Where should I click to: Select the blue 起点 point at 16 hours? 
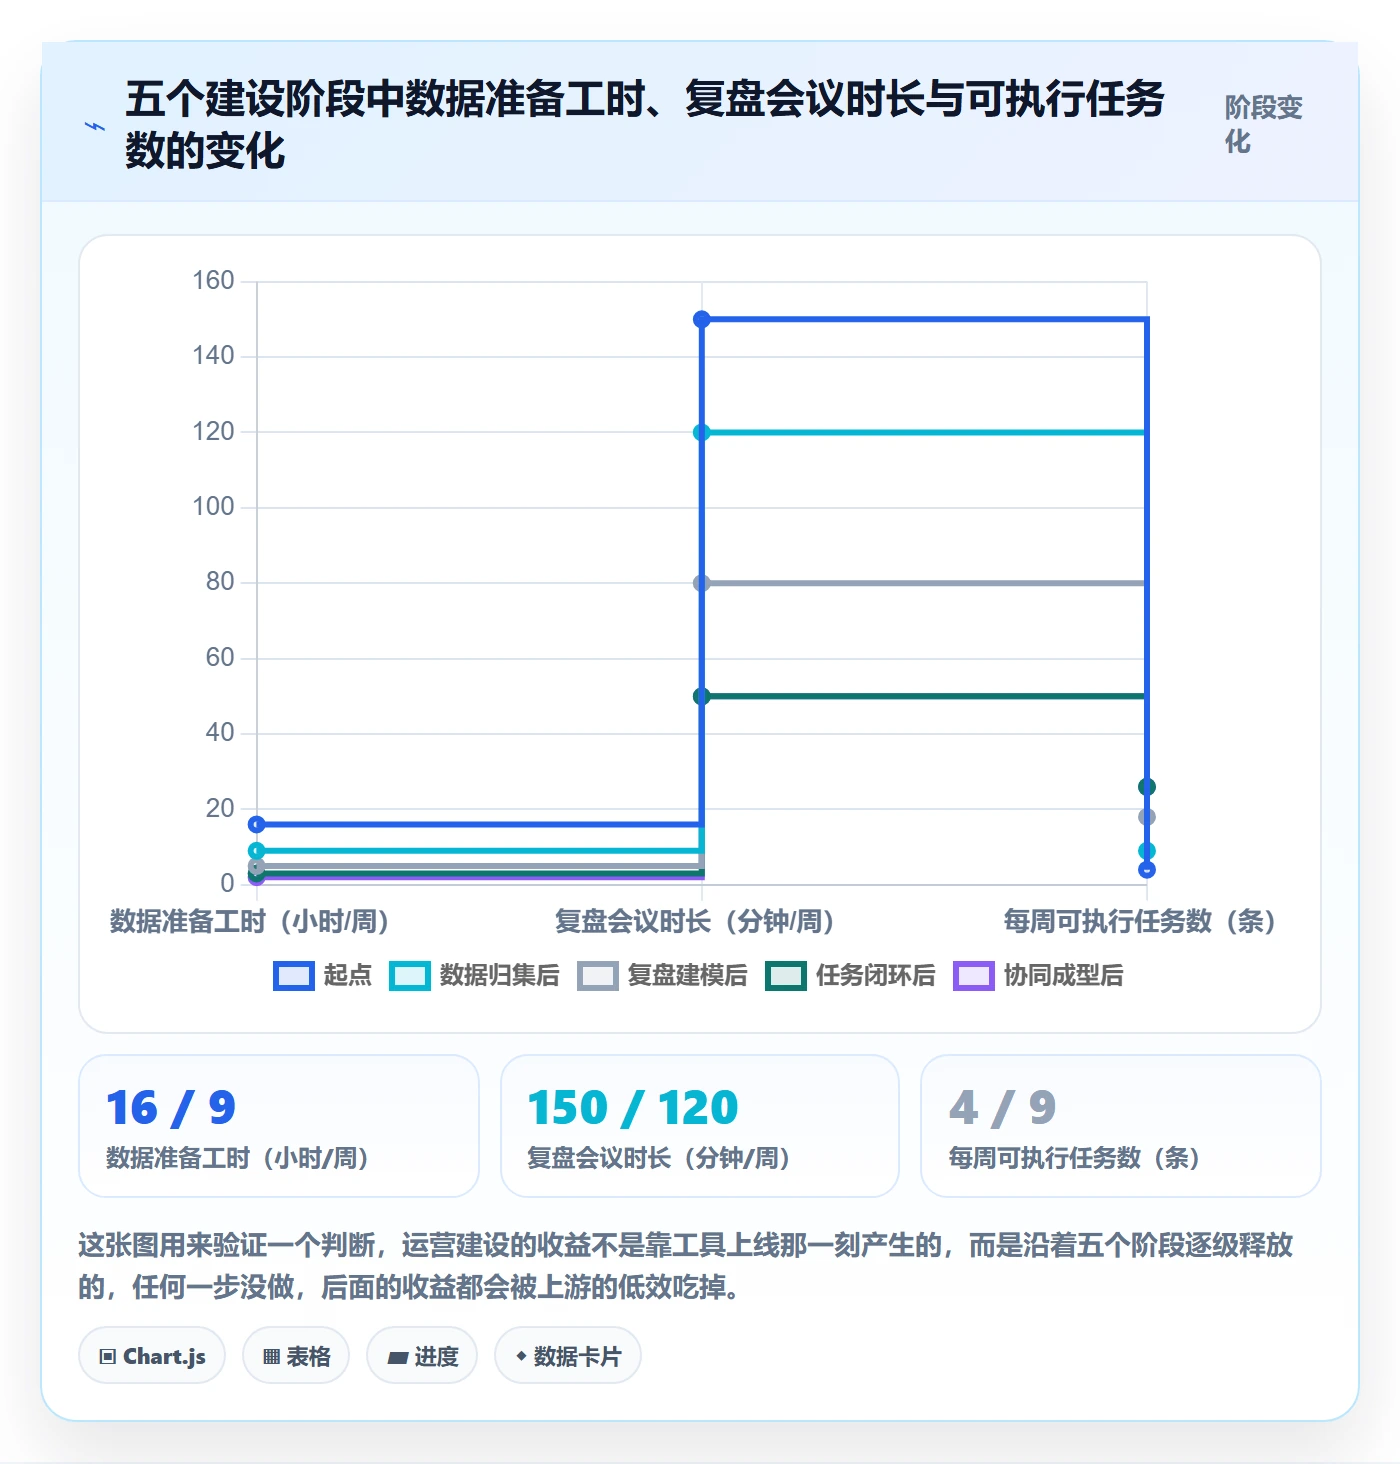(257, 824)
